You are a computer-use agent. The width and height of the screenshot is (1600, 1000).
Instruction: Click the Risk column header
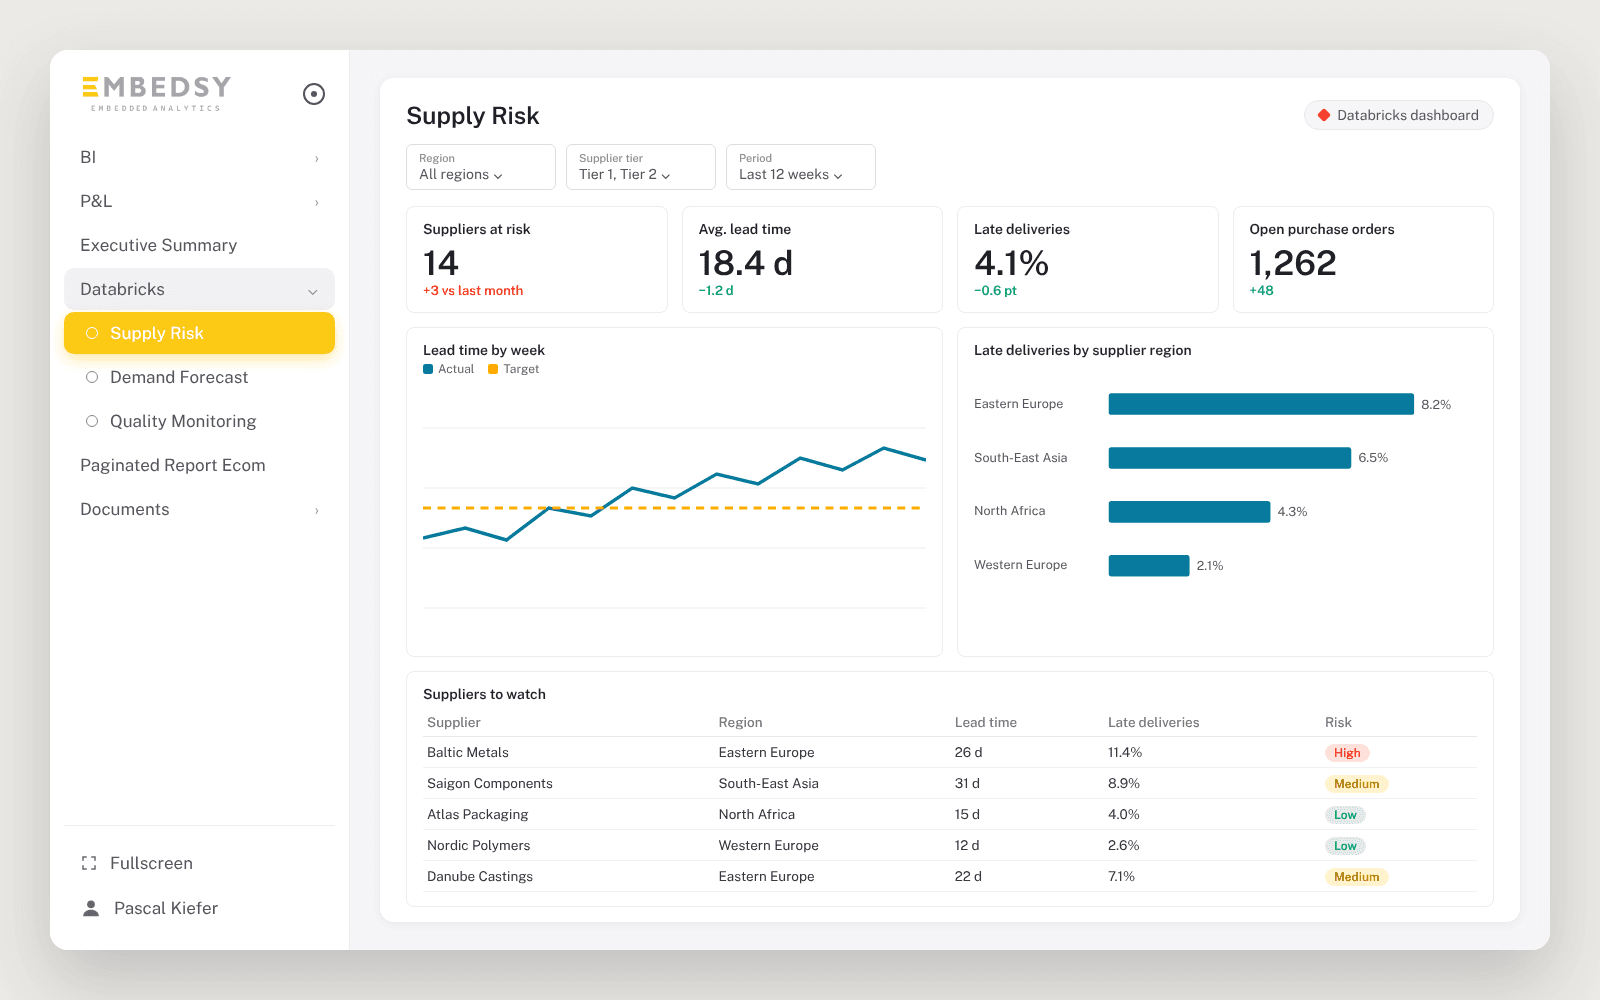pyautogui.click(x=1338, y=722)
